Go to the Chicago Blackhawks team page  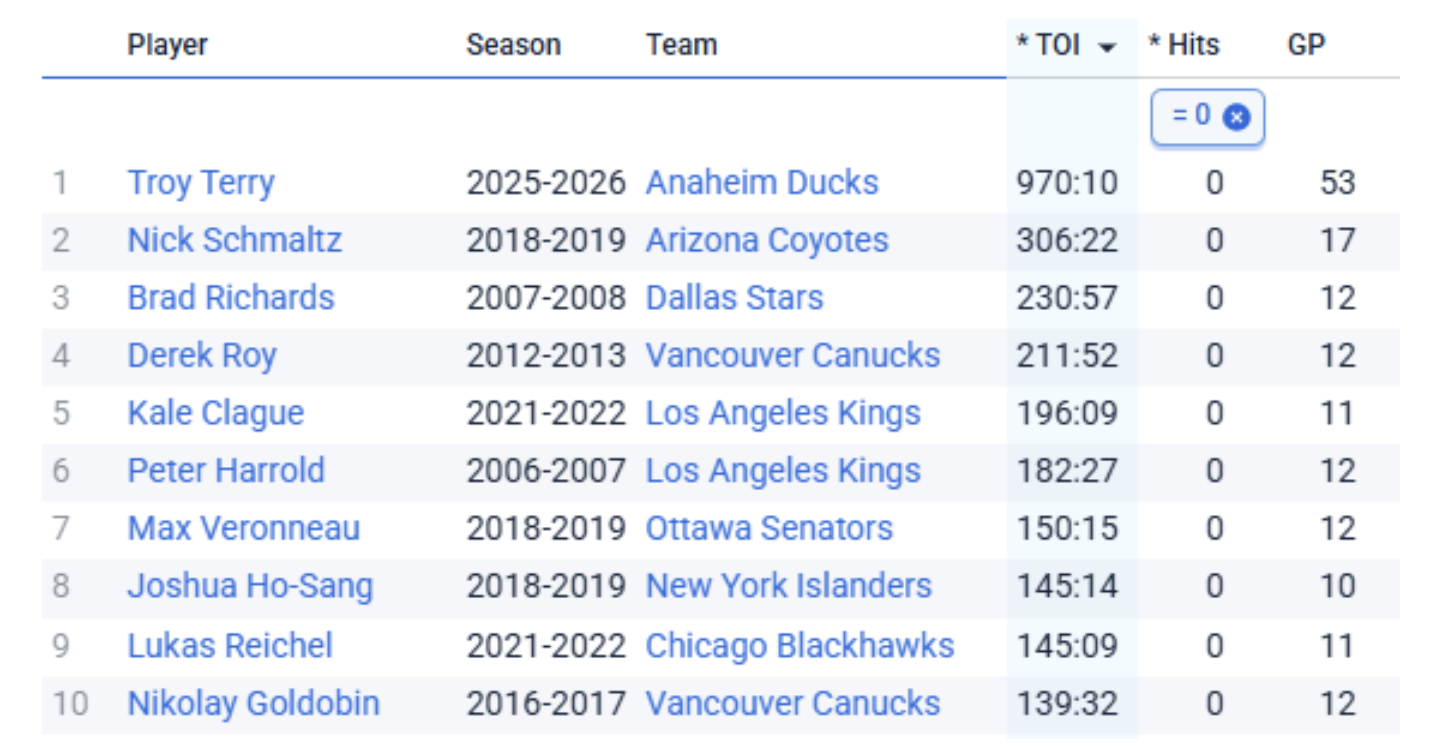tap(799, 646)
